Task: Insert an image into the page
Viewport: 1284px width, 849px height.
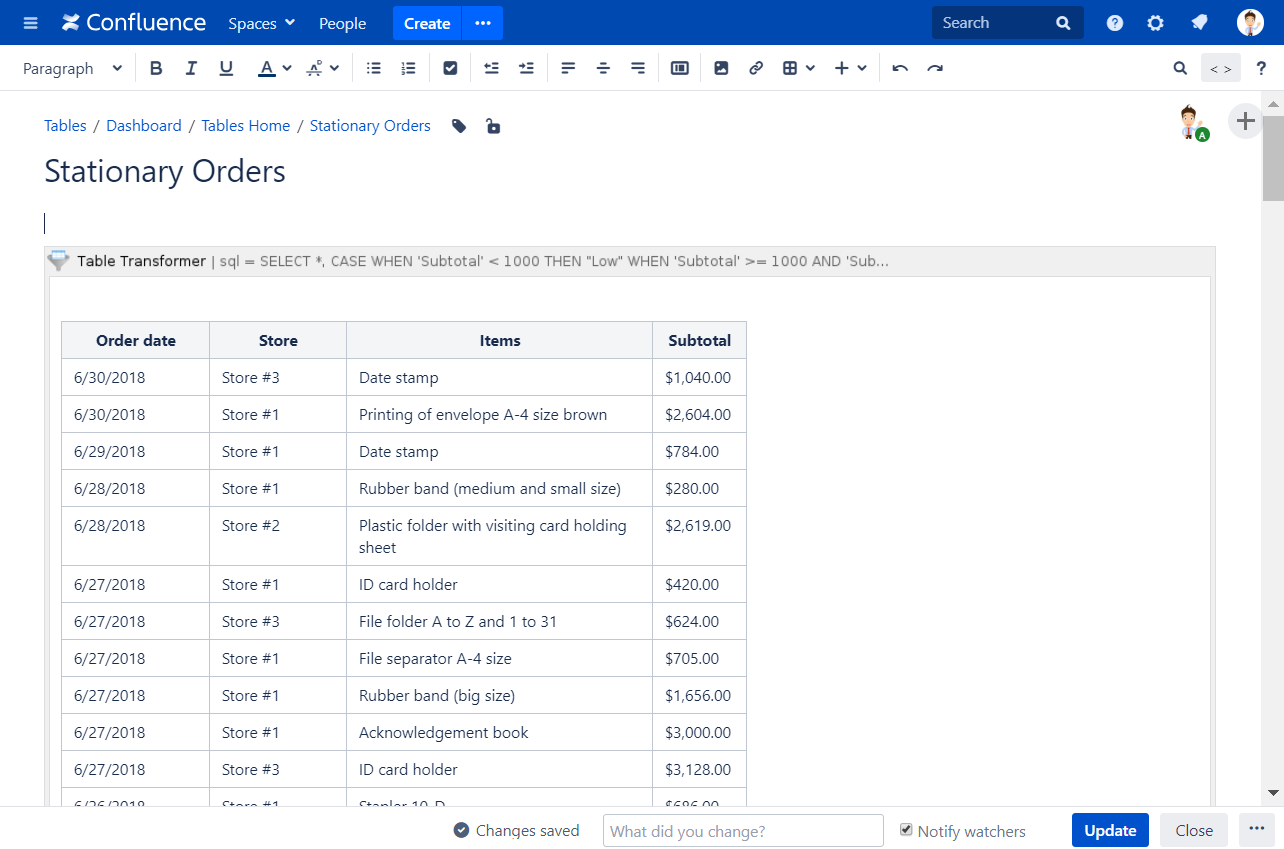Action: (x=721, y=67)
